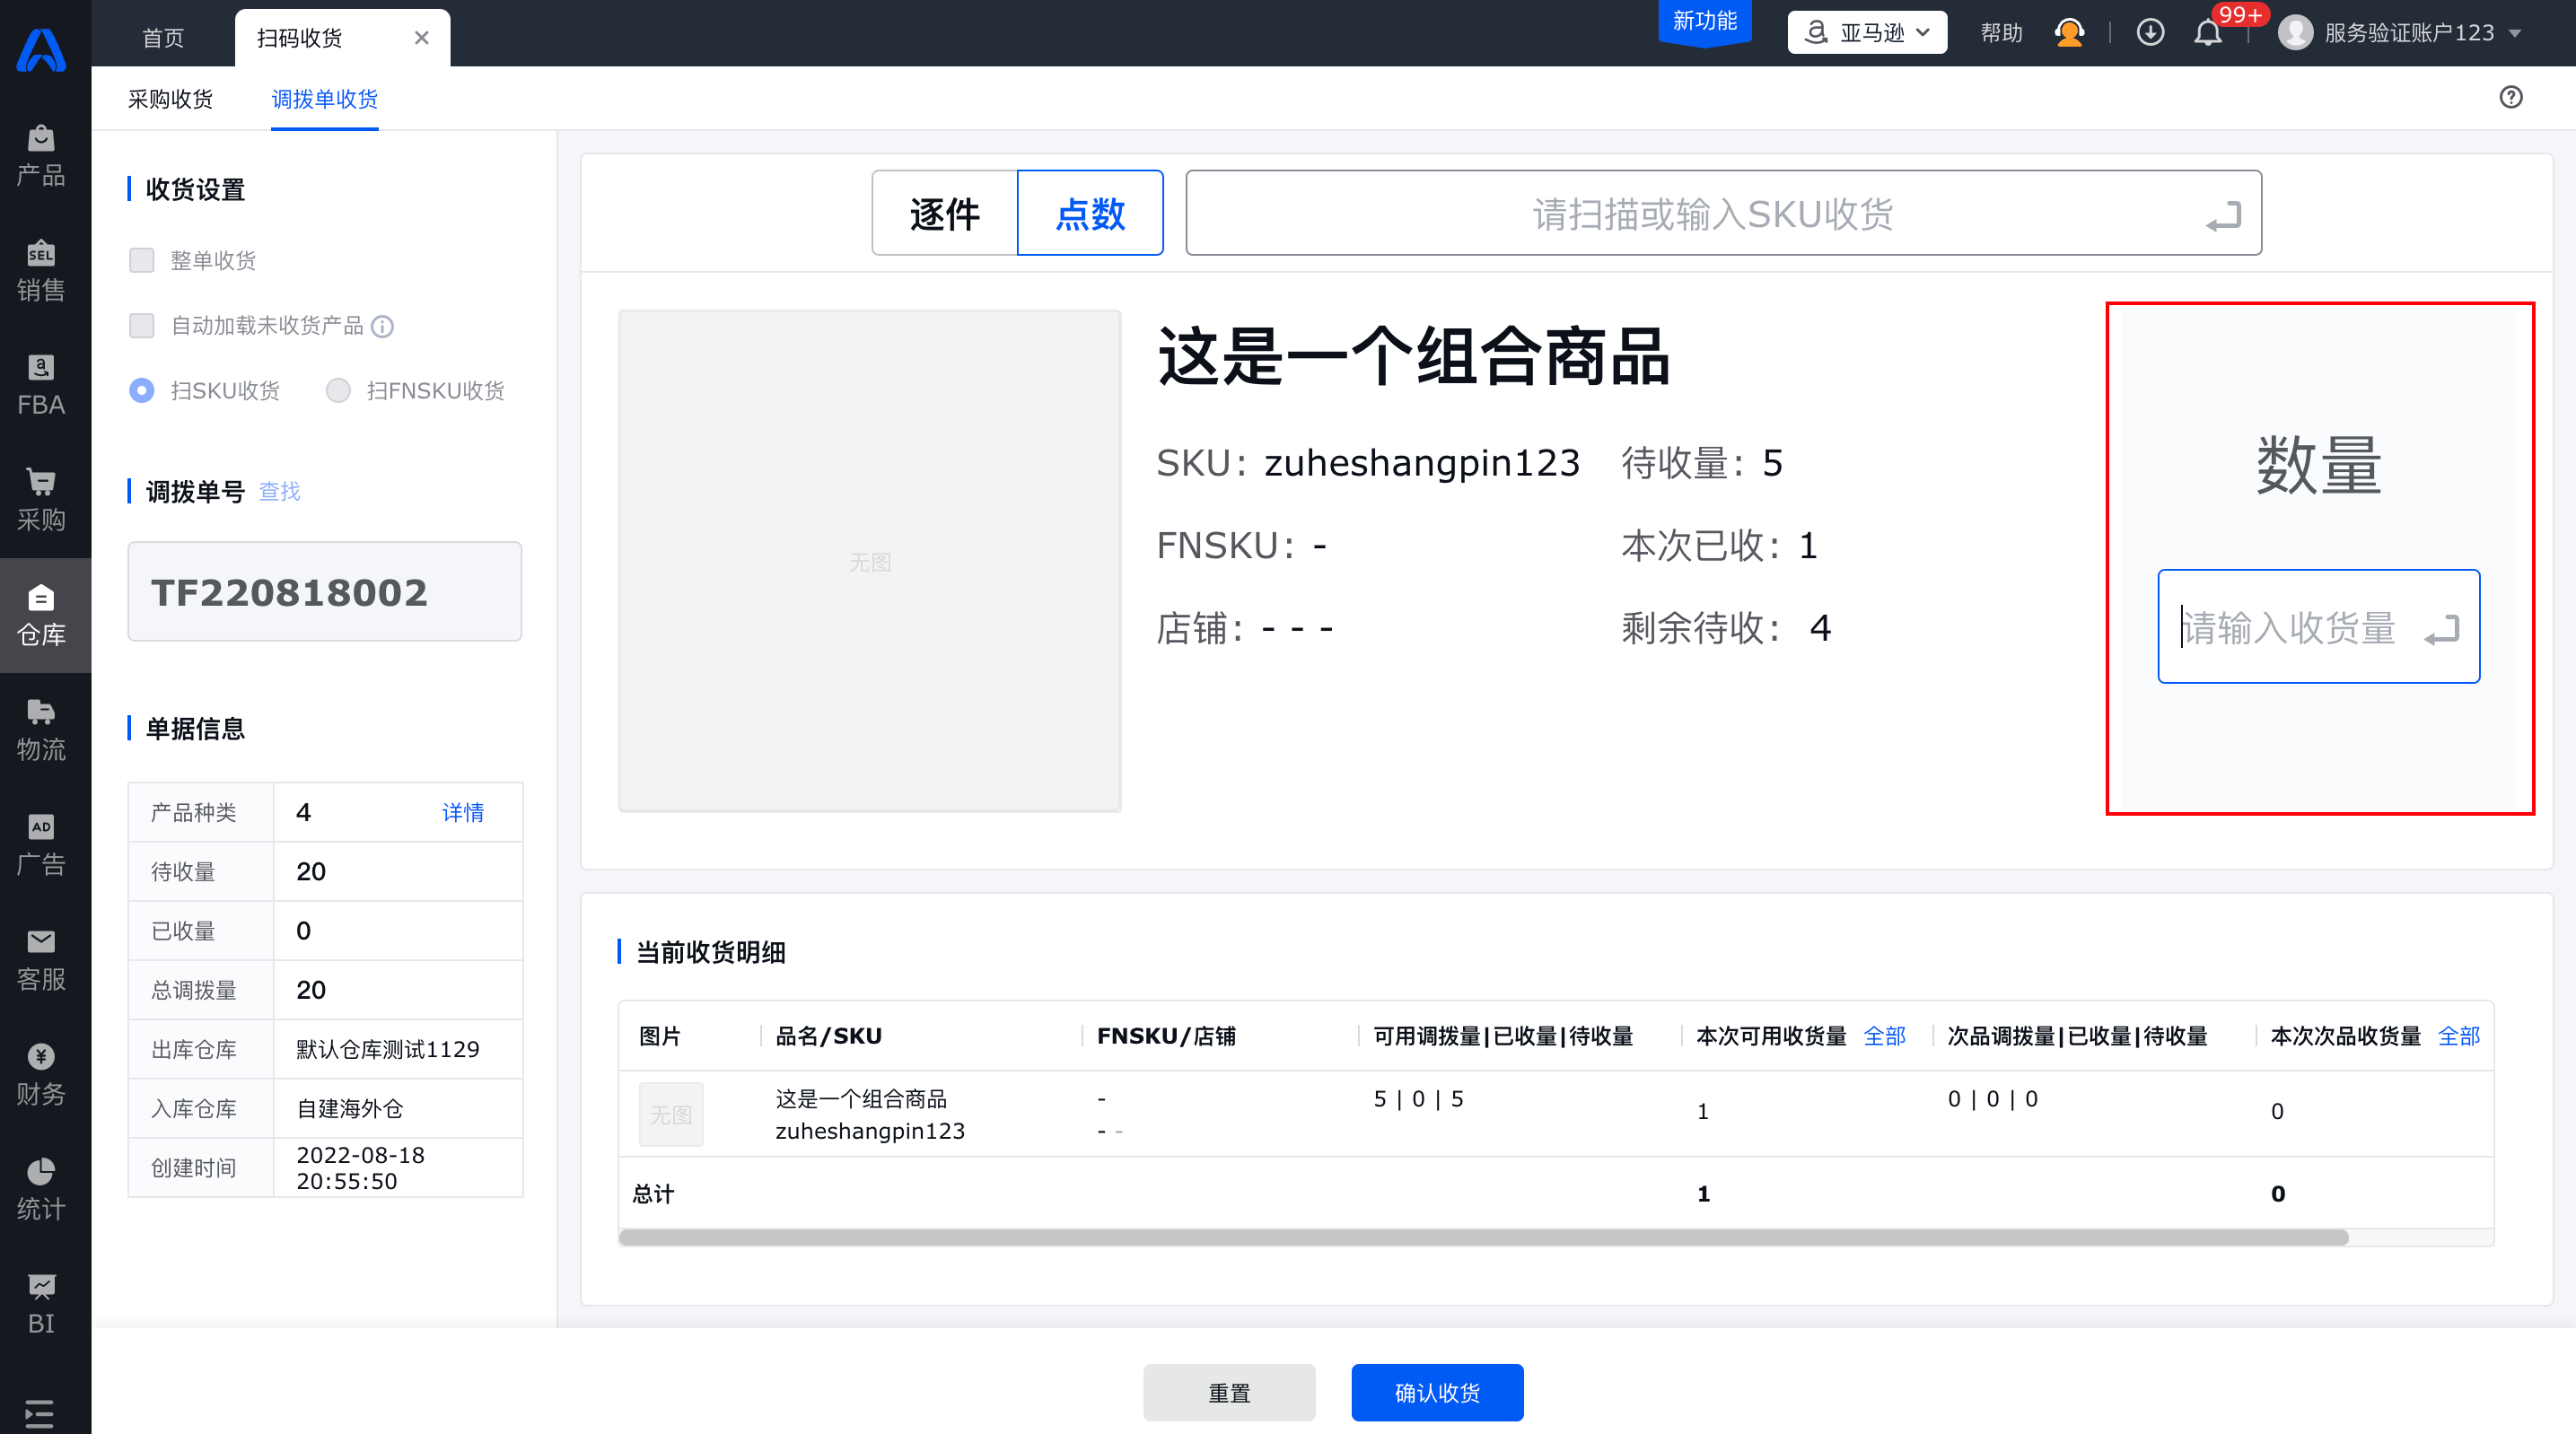Screen dimensions: 2576x1434
Task: Click the FNSKU/店铺 column header
Action: coord(1166,1036)
